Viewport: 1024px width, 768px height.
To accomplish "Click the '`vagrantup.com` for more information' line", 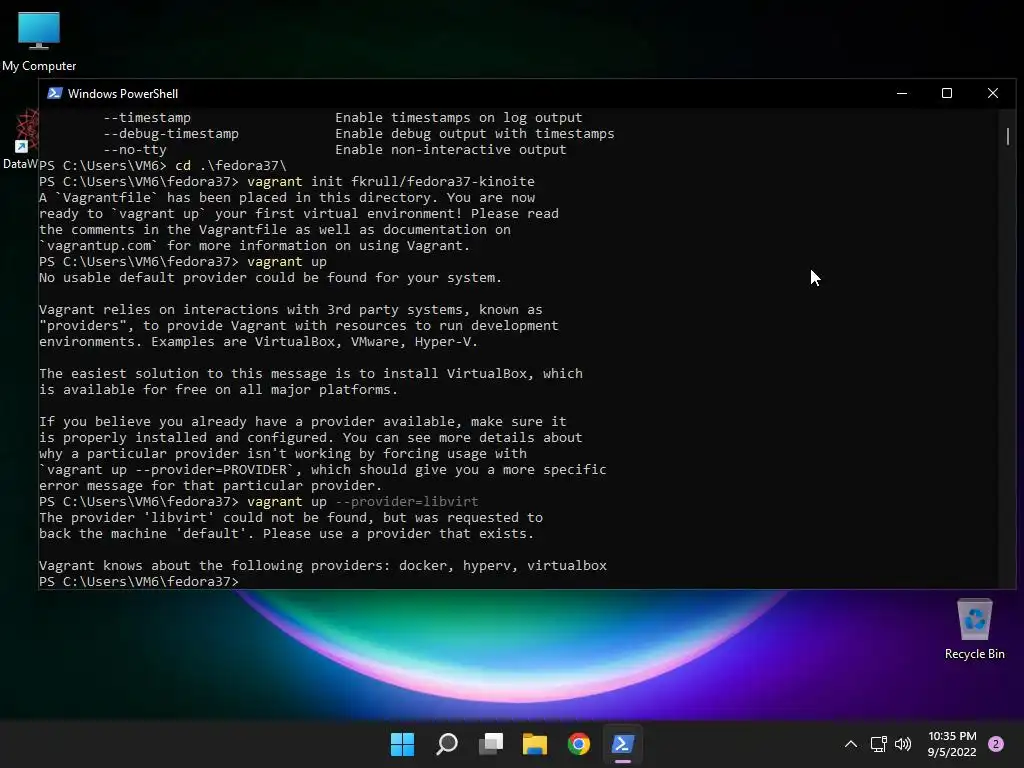I will click(255, 246).
